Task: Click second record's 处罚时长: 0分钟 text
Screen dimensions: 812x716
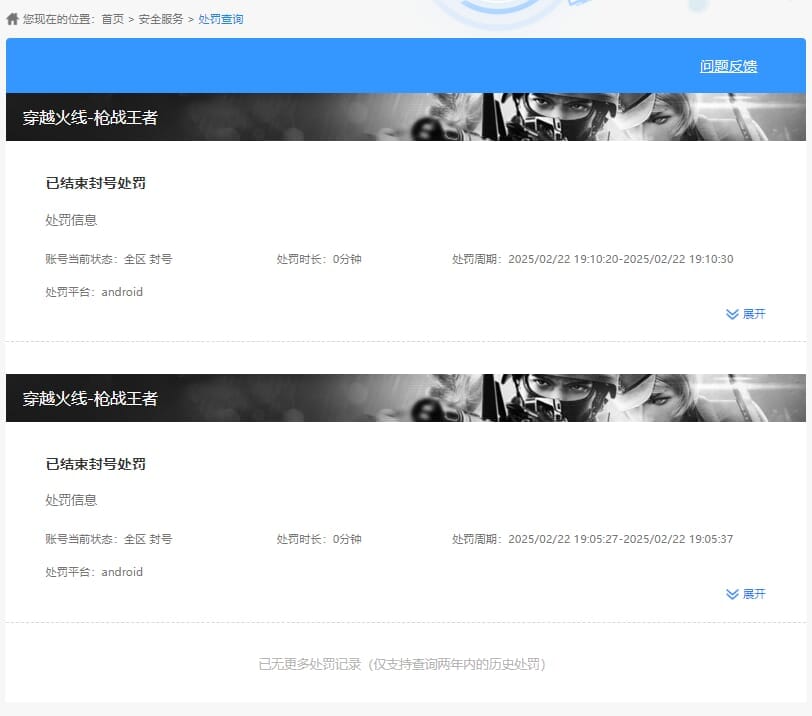Action: pyautogui.click(x=319, y=539)
